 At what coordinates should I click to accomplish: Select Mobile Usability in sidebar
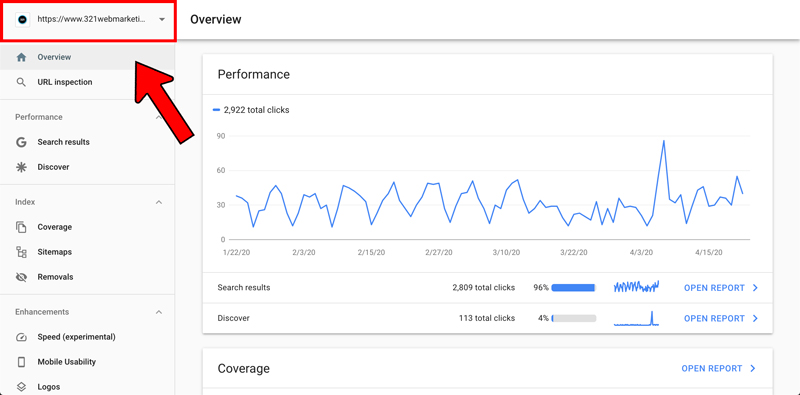pyautogui.click(x=87, y=362)
